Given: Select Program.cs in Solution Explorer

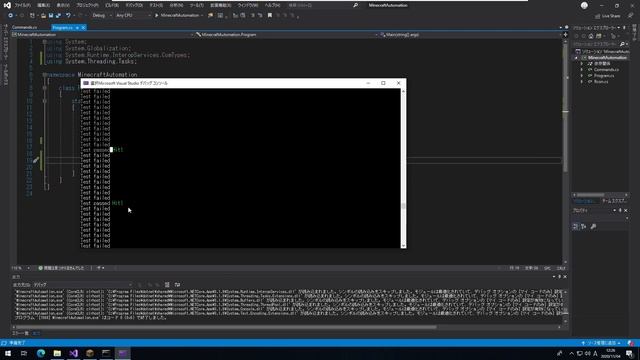Looking at the screenshot, I should point(604,76).
